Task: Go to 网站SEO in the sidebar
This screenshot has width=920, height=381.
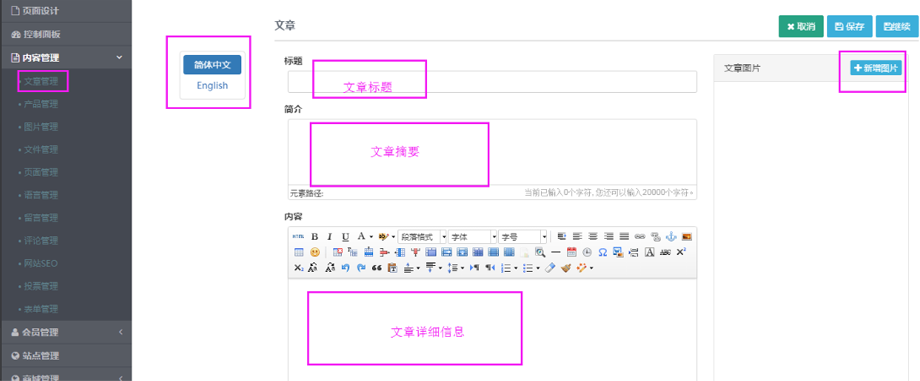Action: pyautogui.click(x=41, y=264)
